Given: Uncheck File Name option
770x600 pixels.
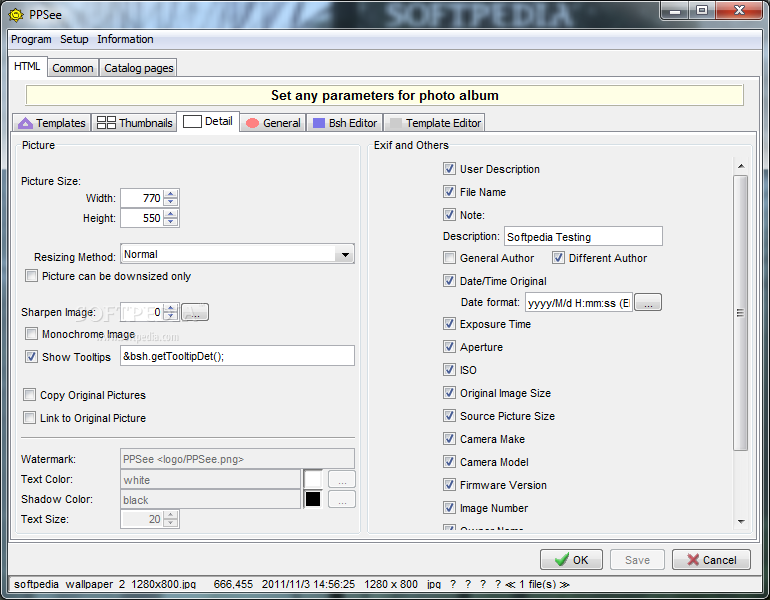Looking at the screenshot, I should [449, 192].
